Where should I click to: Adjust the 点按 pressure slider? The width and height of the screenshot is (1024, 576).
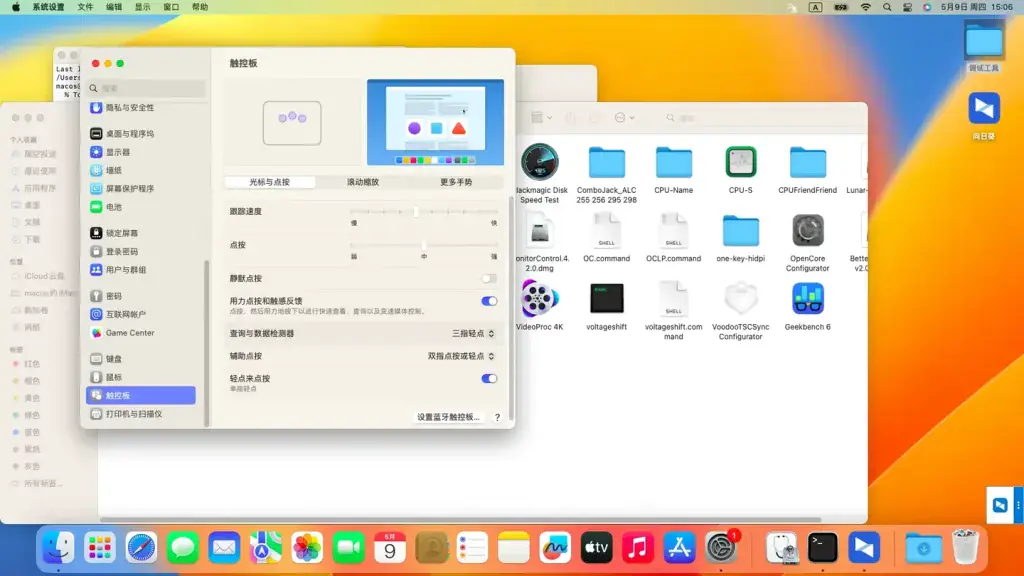point(424,245)
